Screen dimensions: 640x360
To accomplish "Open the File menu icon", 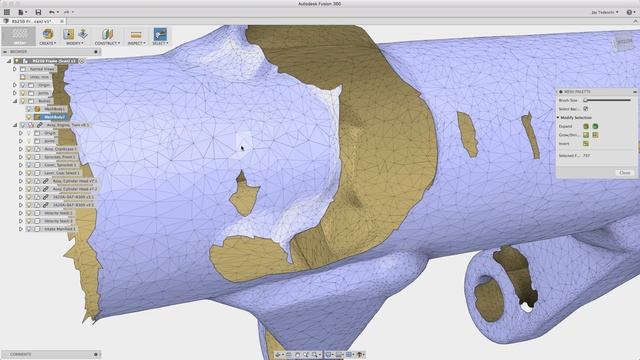I will pyautogui.click(x=22, y=12).
